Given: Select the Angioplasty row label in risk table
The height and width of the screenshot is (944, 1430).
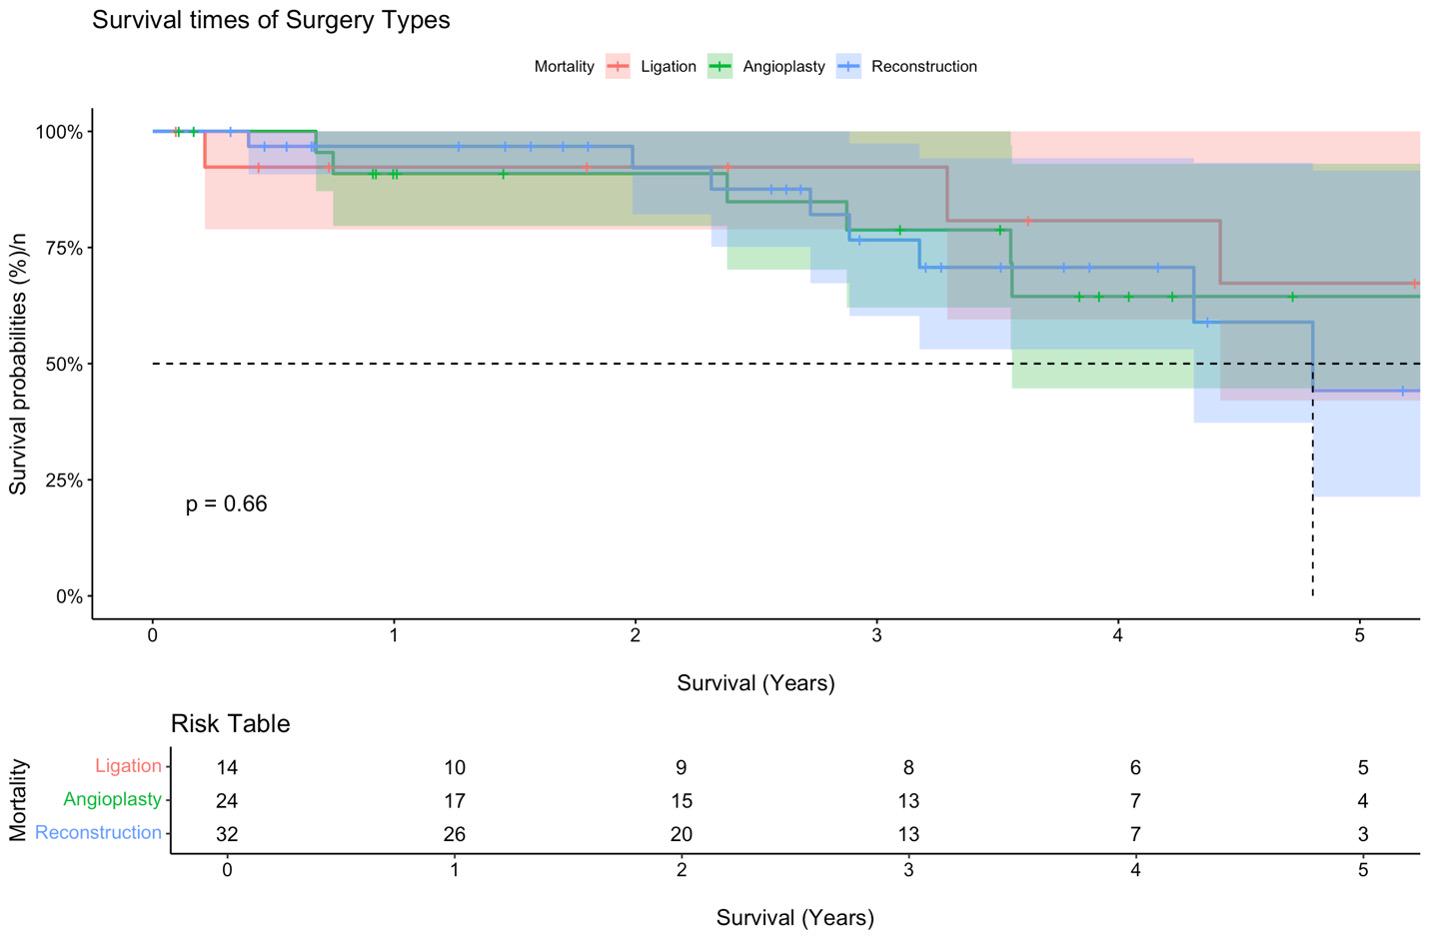Looking at the screenshot, I should coord(112,800).
